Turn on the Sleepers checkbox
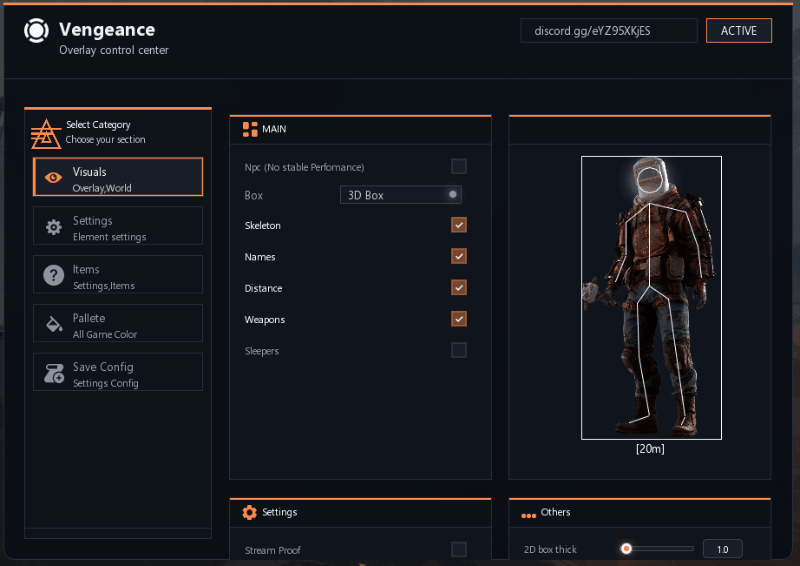Viewport: 800px width, 566px height. click(x=459, y=350)
